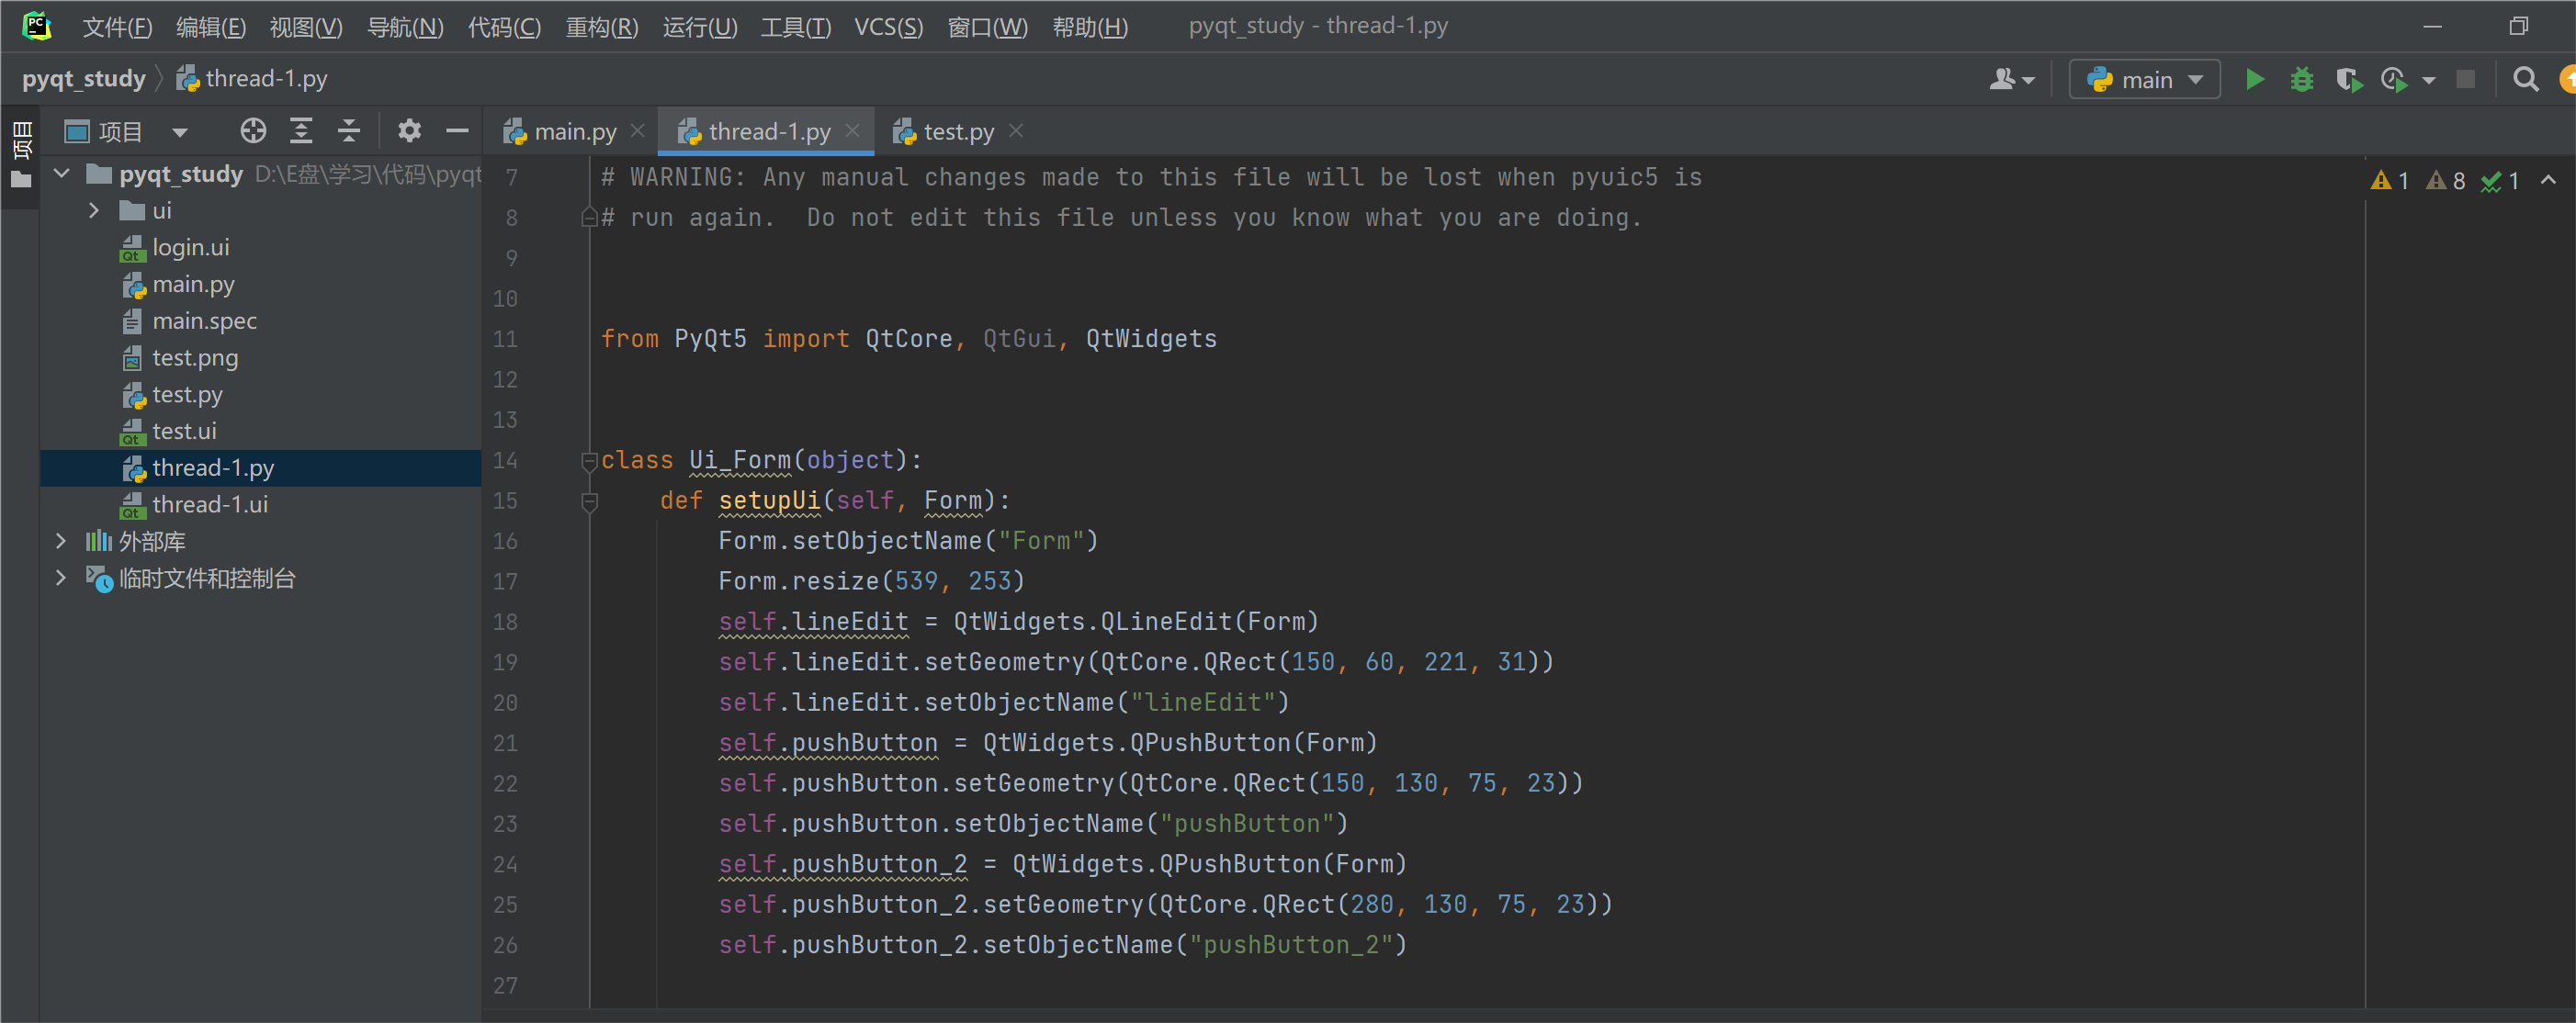Click thread-1.py in the breadcrumb bar
This screenshot has width=2576, height=1023.
[x=252, y=79]
